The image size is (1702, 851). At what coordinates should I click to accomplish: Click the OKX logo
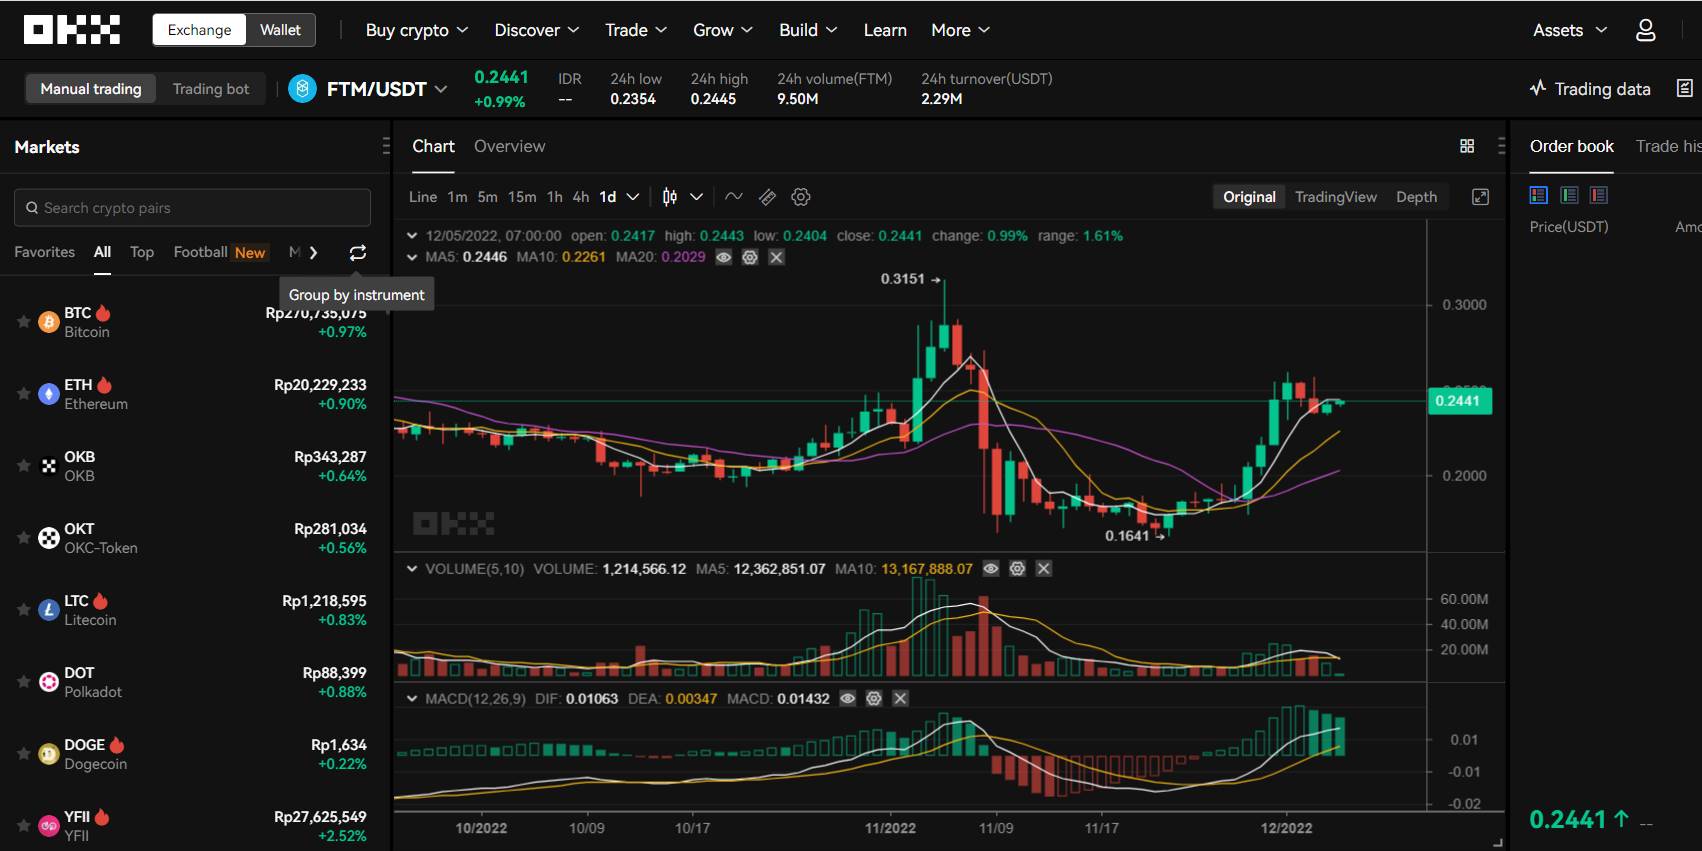(x=72, y=30)
